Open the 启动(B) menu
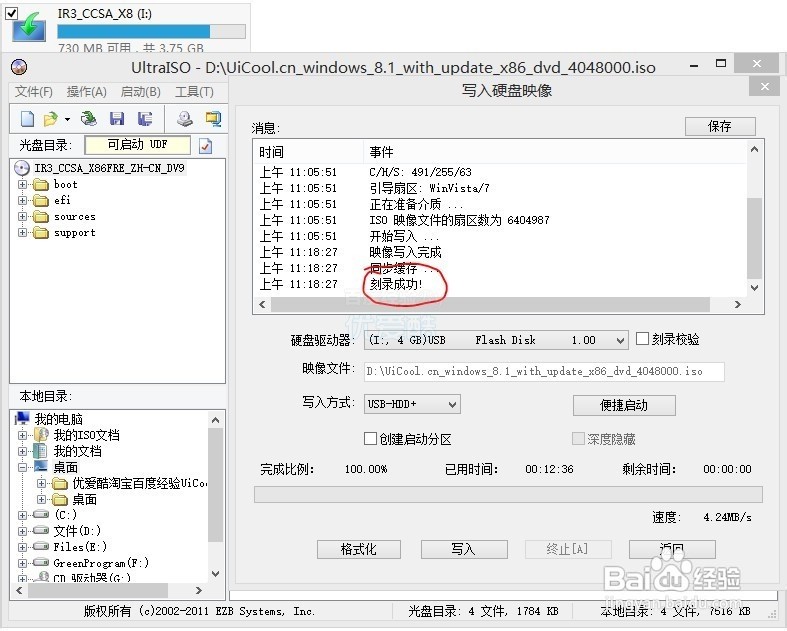This screenshot has width=787, height=631. pos(141,91)
